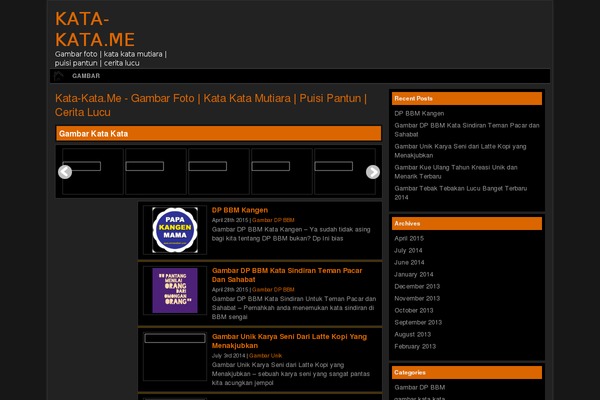Open the Latte Kopi post thumbnail placeholder
The height and width of the screenshot is (400, 600).
click(x=175, y=356)
